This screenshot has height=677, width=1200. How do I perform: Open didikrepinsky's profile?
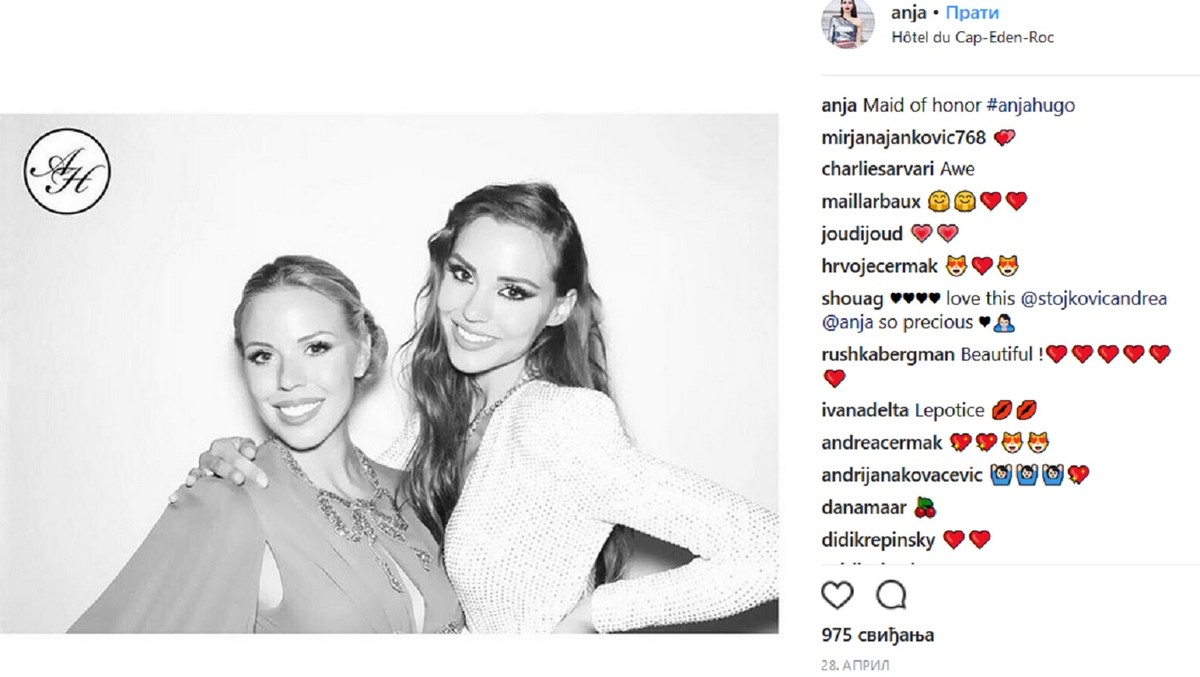click(878, 540)
